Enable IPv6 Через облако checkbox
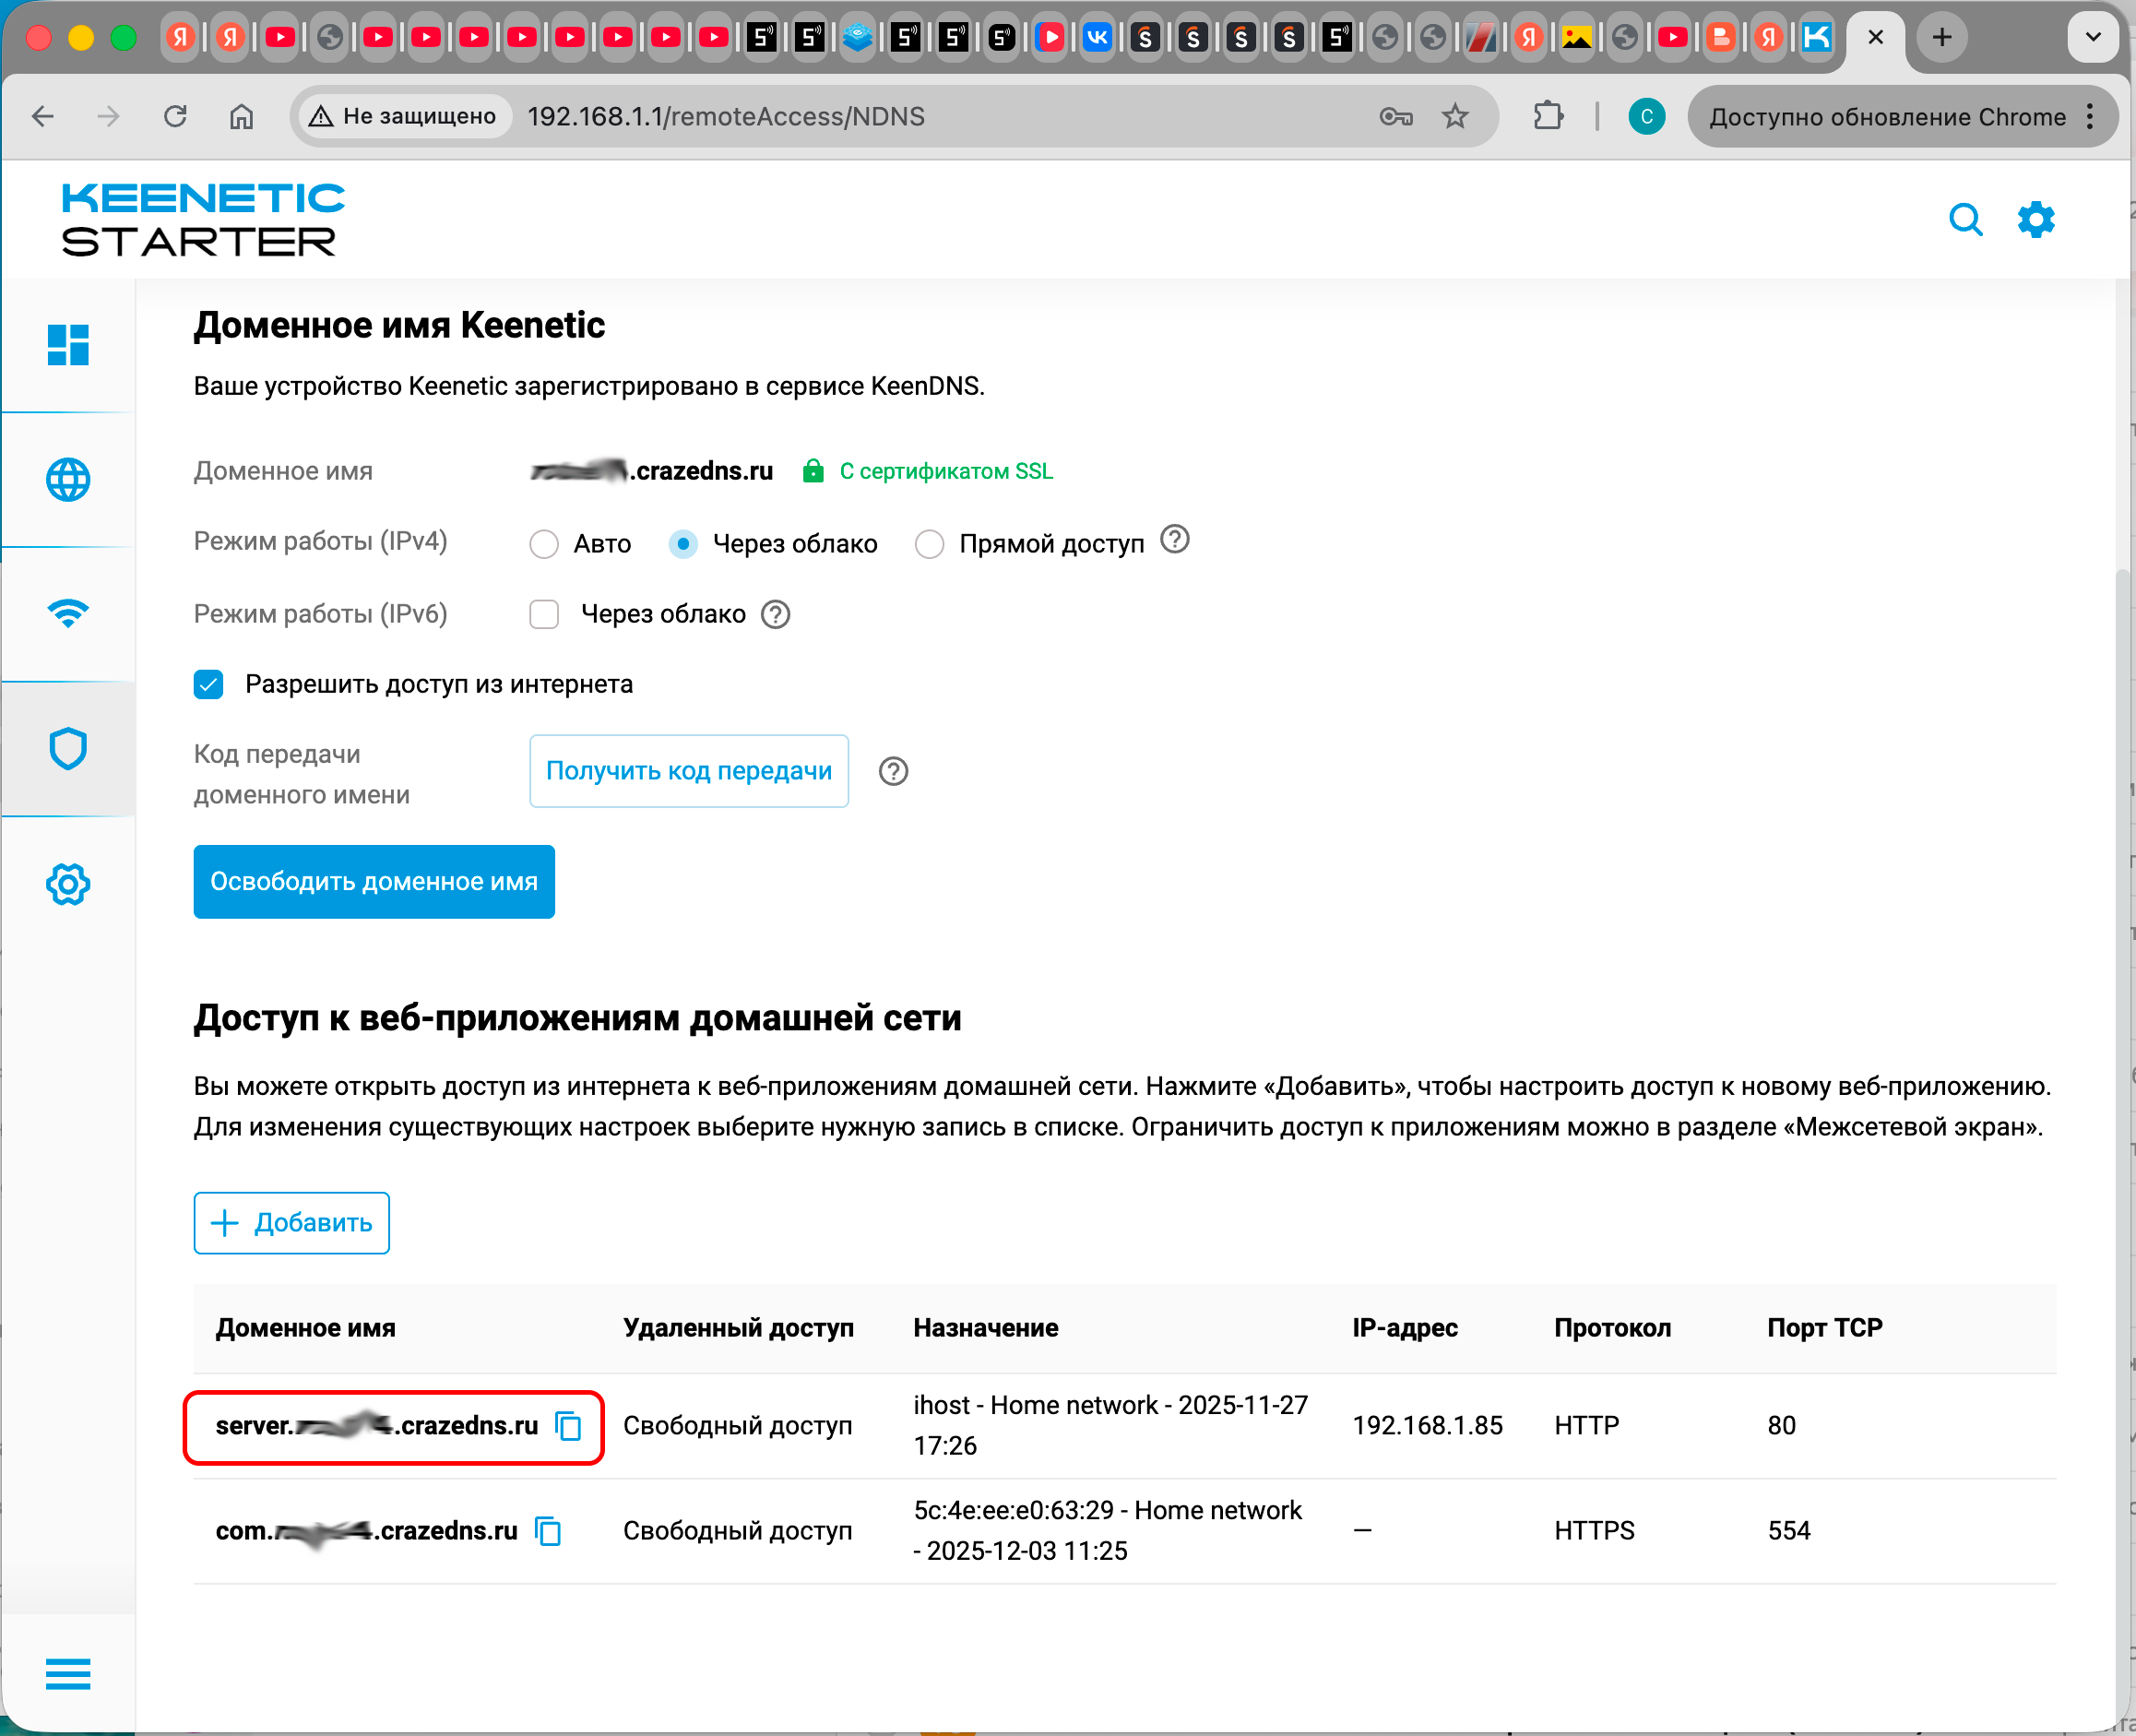 [544, 614]
